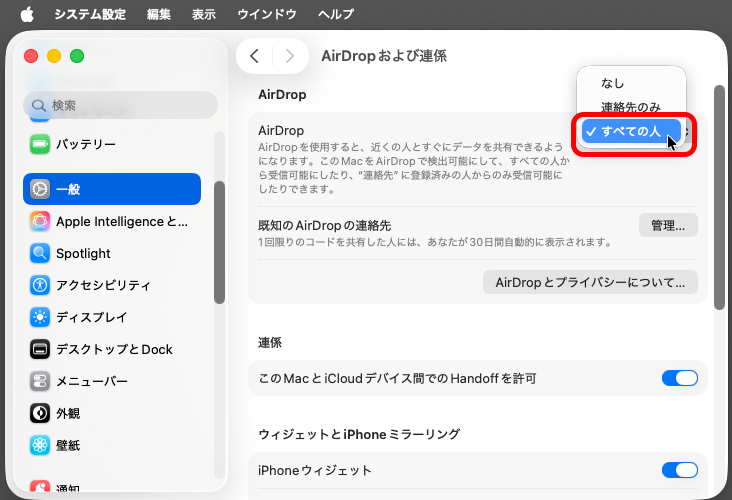Turn off Handoff between Mac and iCloud
Viewport: 732px width, 500px height.
click(x=680, y=378)
